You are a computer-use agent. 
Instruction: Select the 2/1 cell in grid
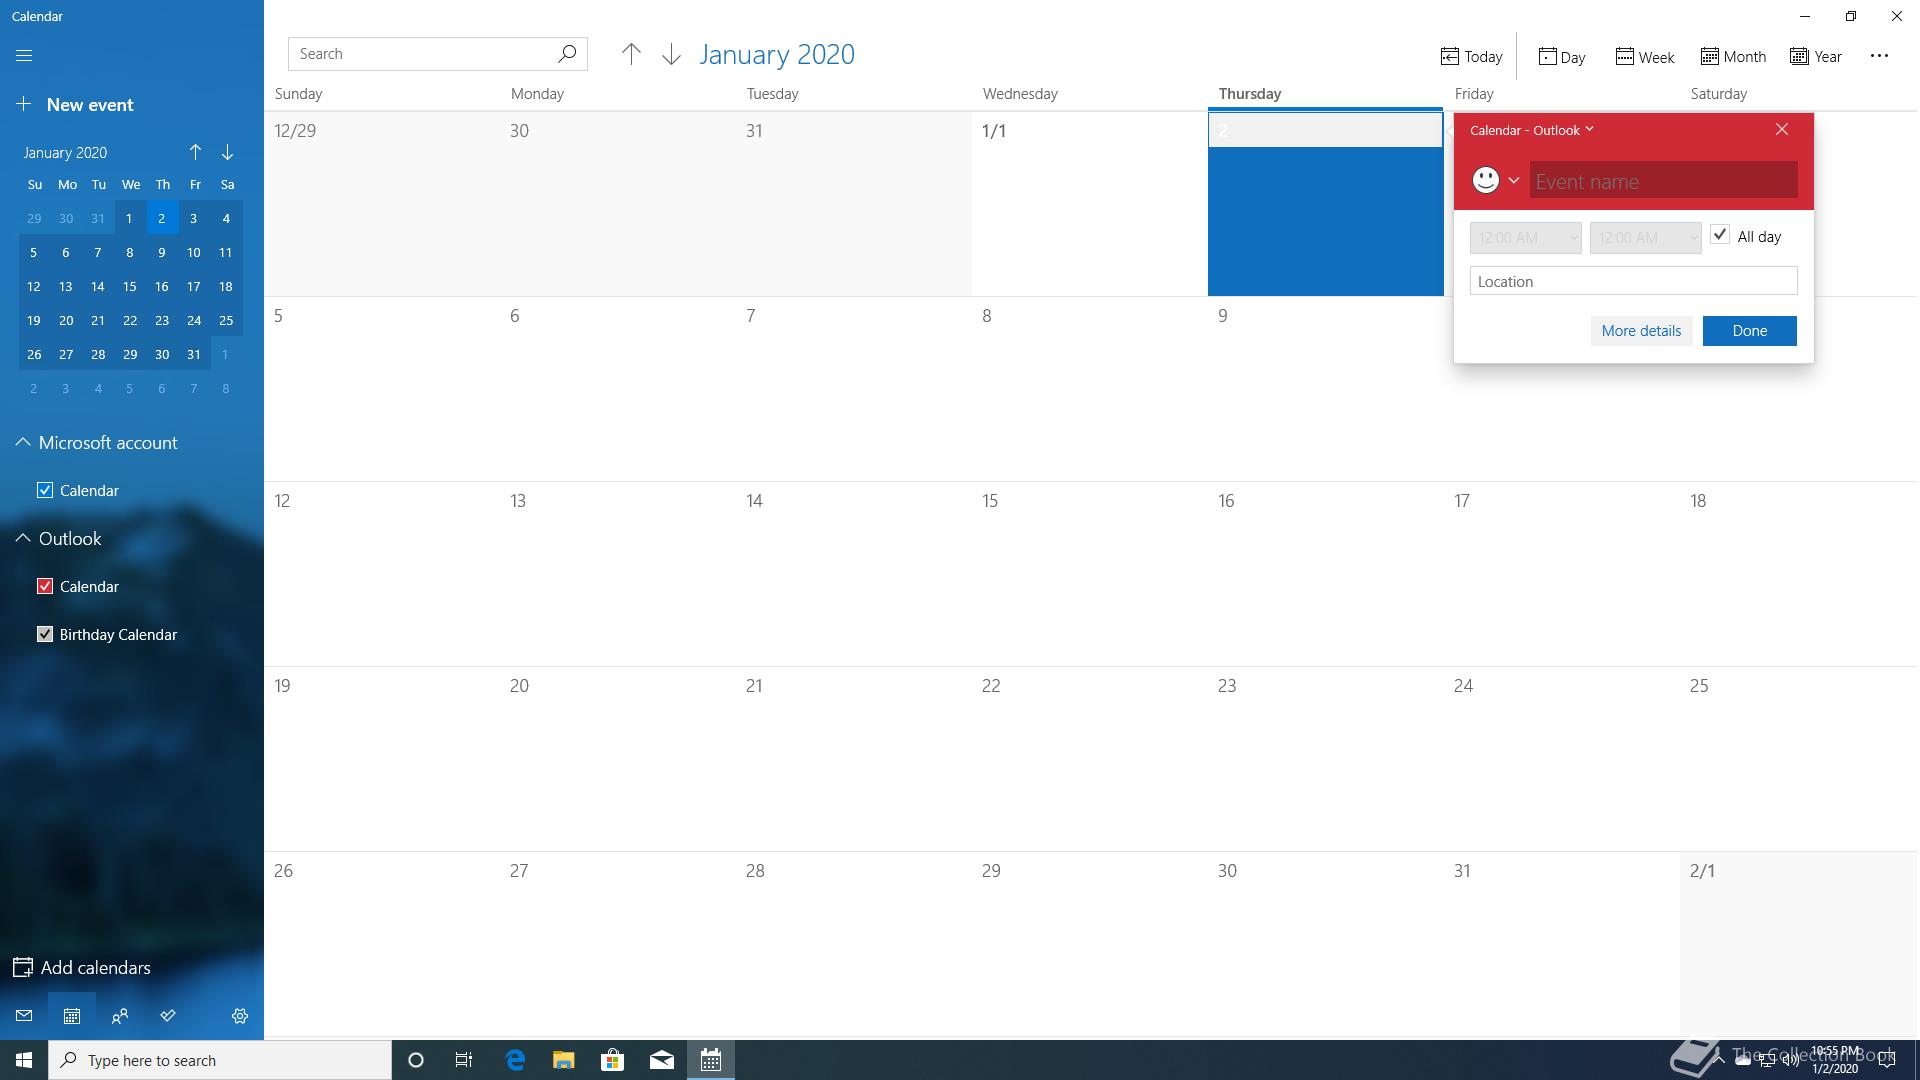(x=1798, y=944)
